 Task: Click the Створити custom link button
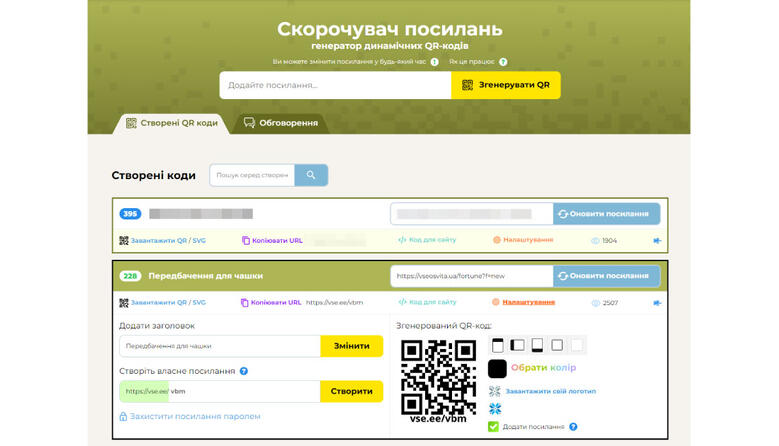coord(352,391)
